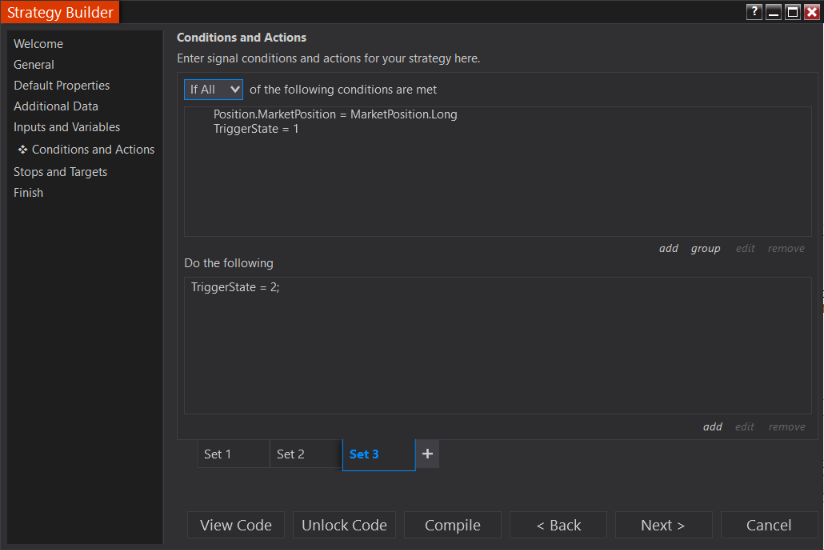The height and width of the screenshot is (550, 824).
Task: Open the If All conditions dropdown
Action: [x=214, y=89]
